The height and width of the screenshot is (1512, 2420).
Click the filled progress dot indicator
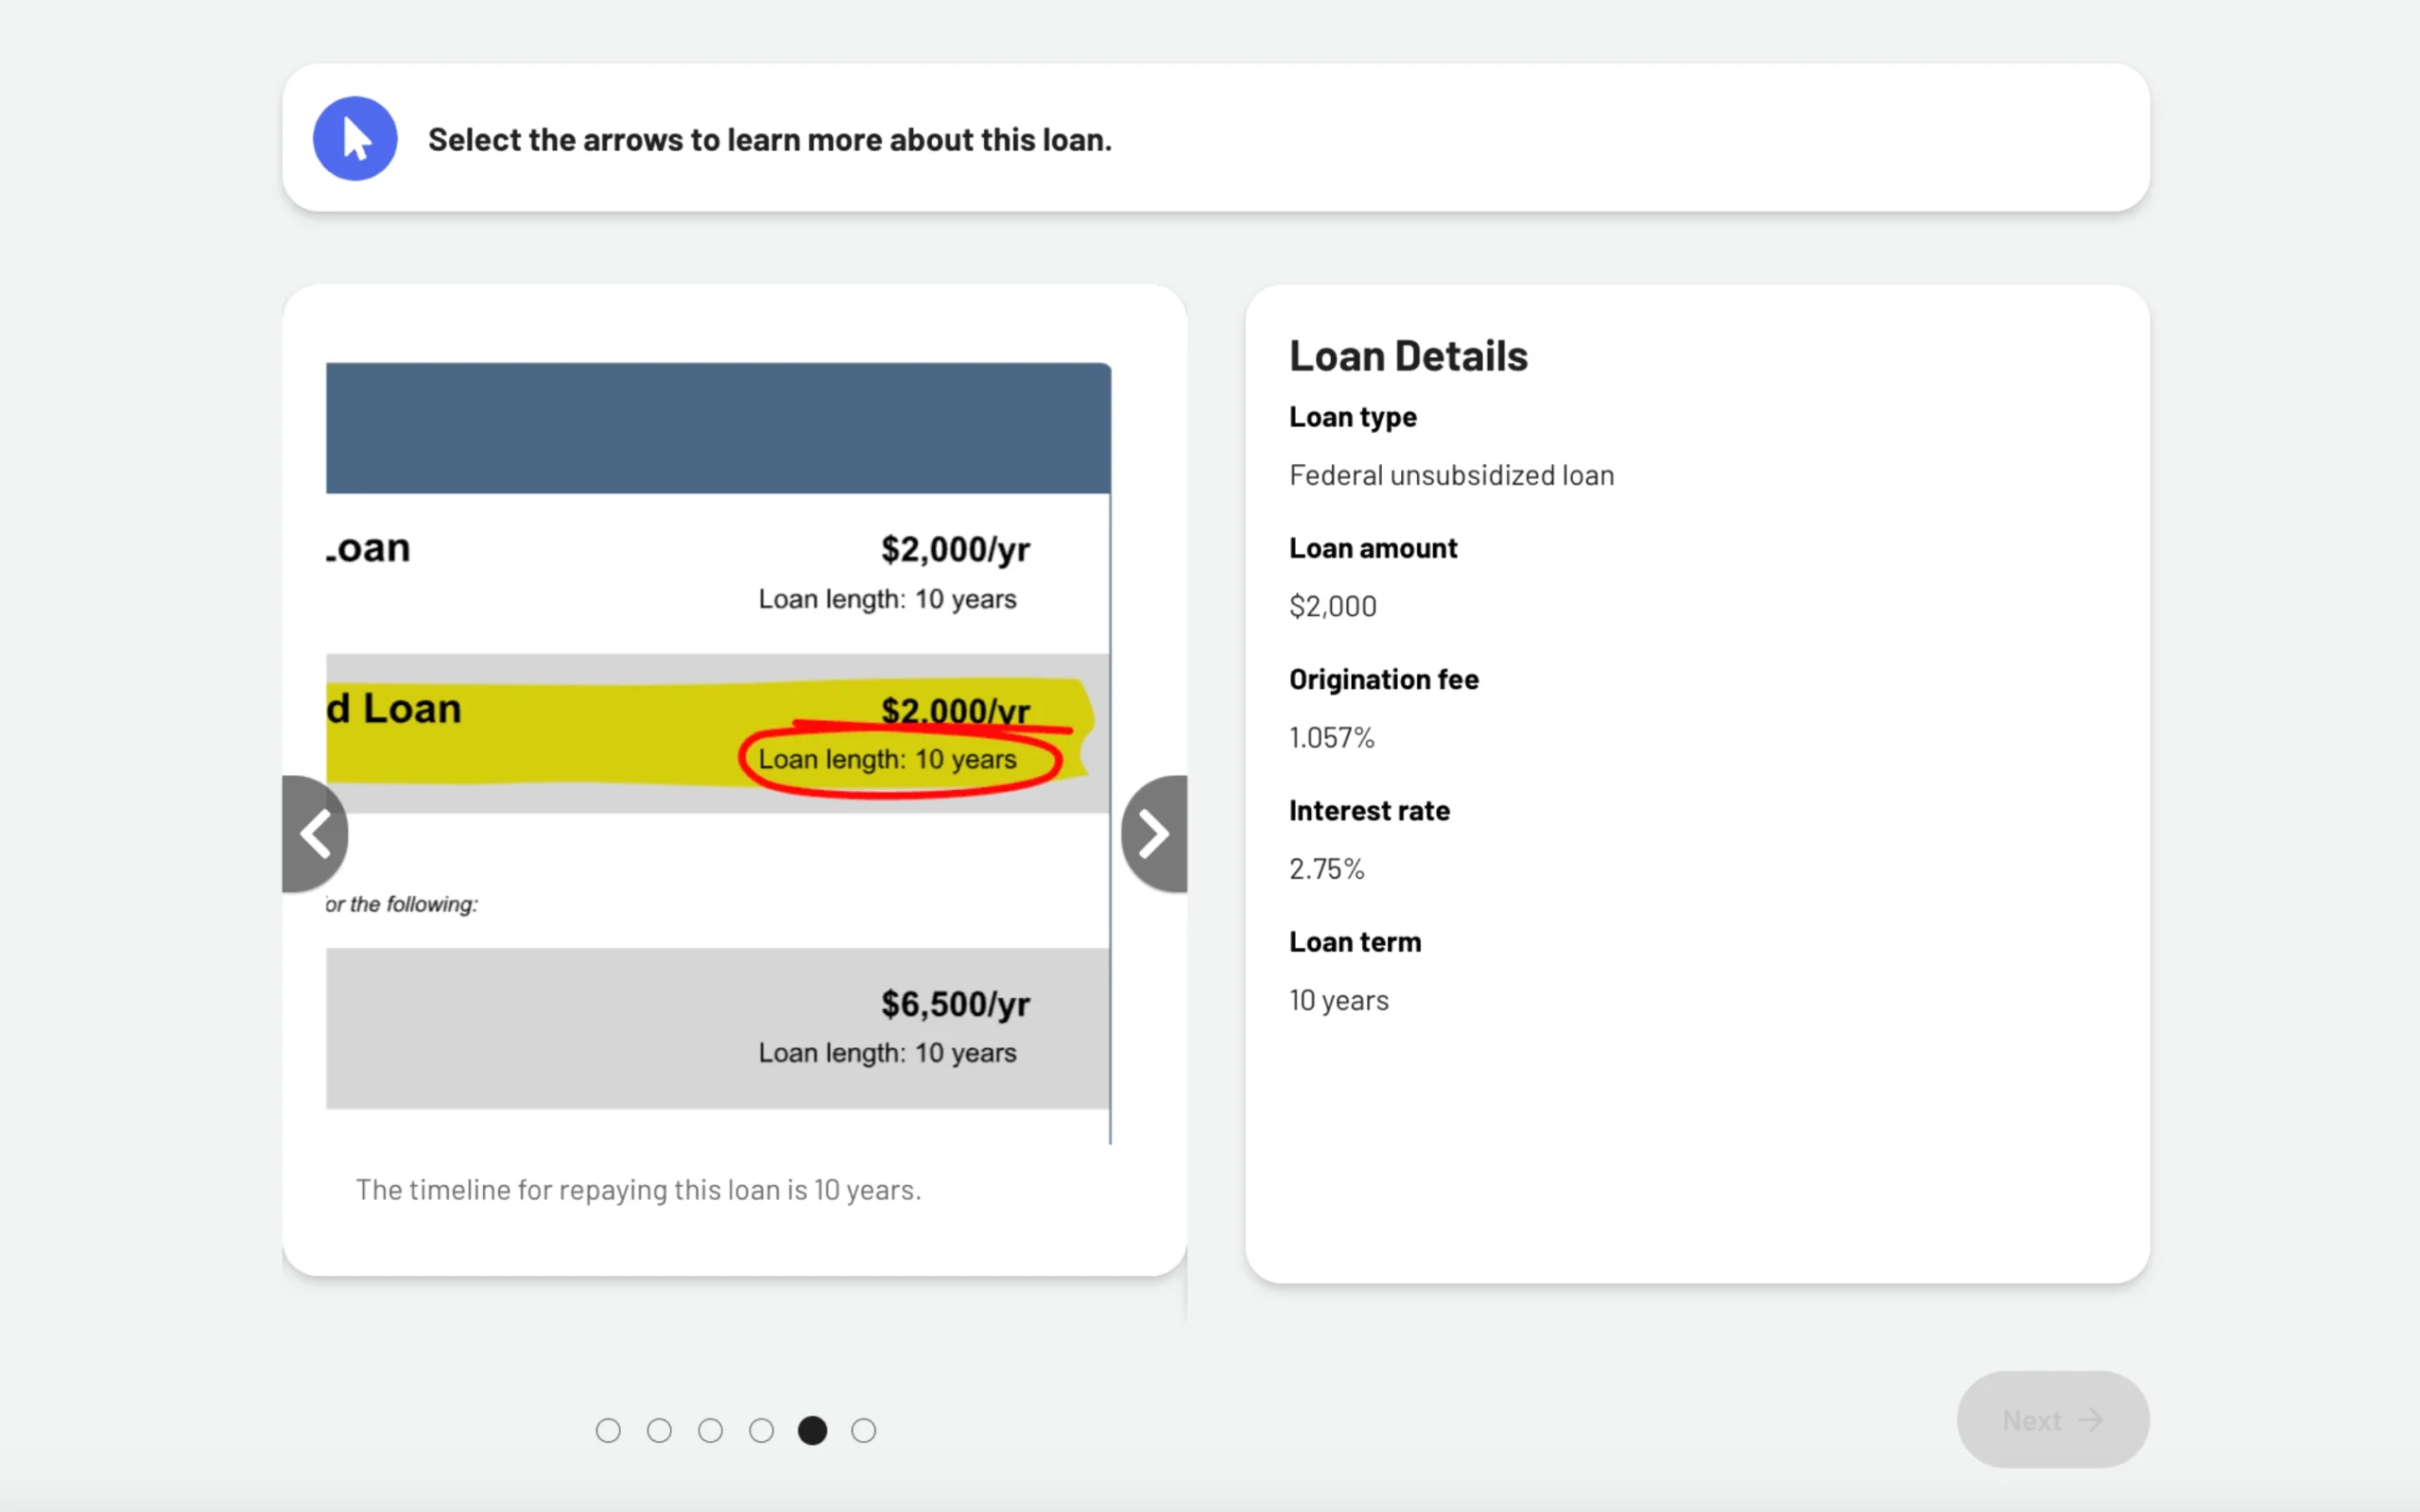coord(812,1430)
